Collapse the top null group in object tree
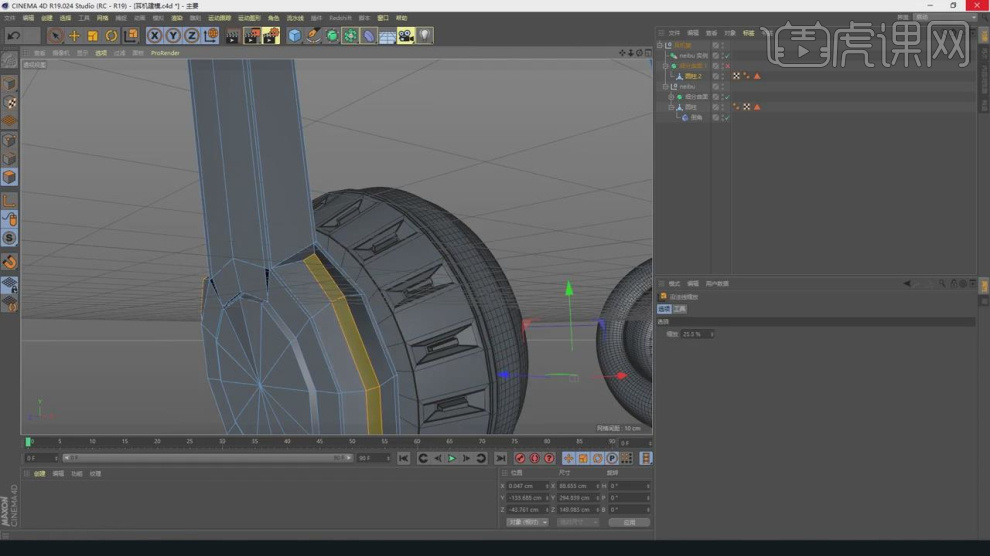The height and width of the screenshot is (556, 990). [661, 45]
